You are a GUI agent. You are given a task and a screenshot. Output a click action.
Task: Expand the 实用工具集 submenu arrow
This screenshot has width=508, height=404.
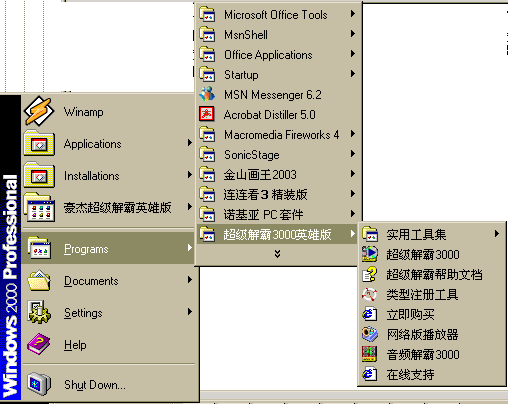coord(497,234)
